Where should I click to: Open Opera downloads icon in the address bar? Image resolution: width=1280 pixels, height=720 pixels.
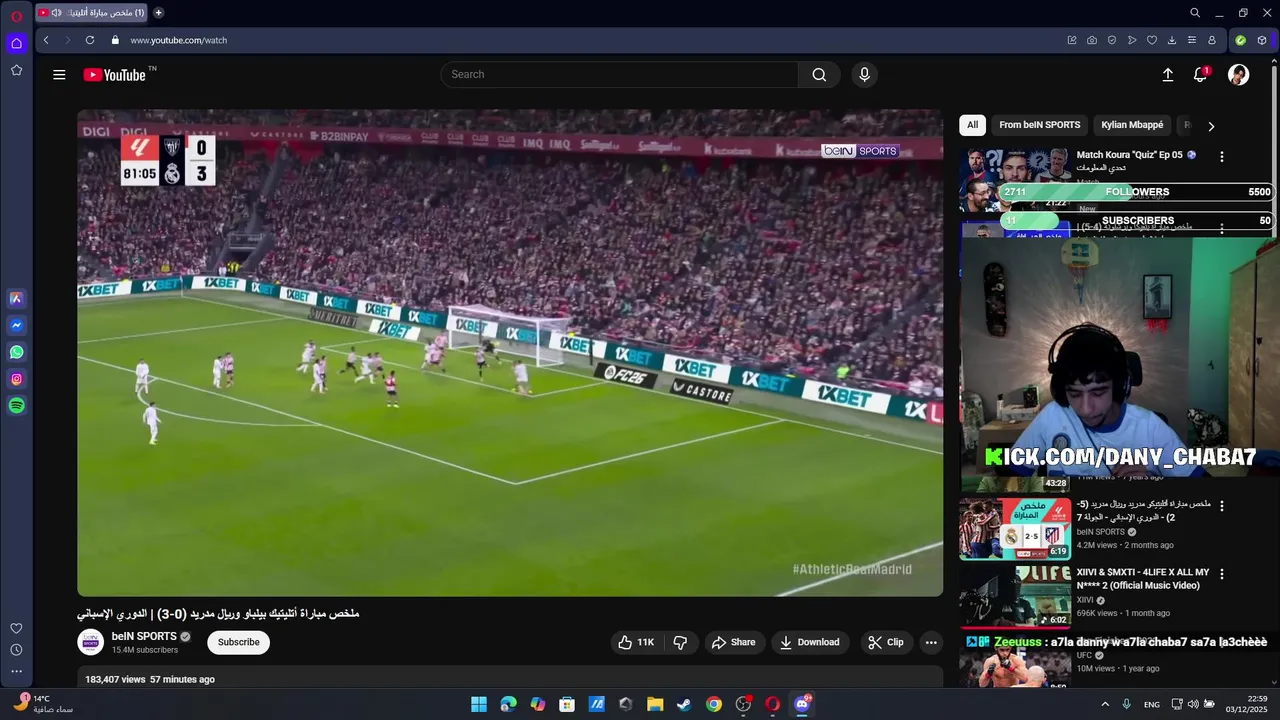pos(1172,40)
